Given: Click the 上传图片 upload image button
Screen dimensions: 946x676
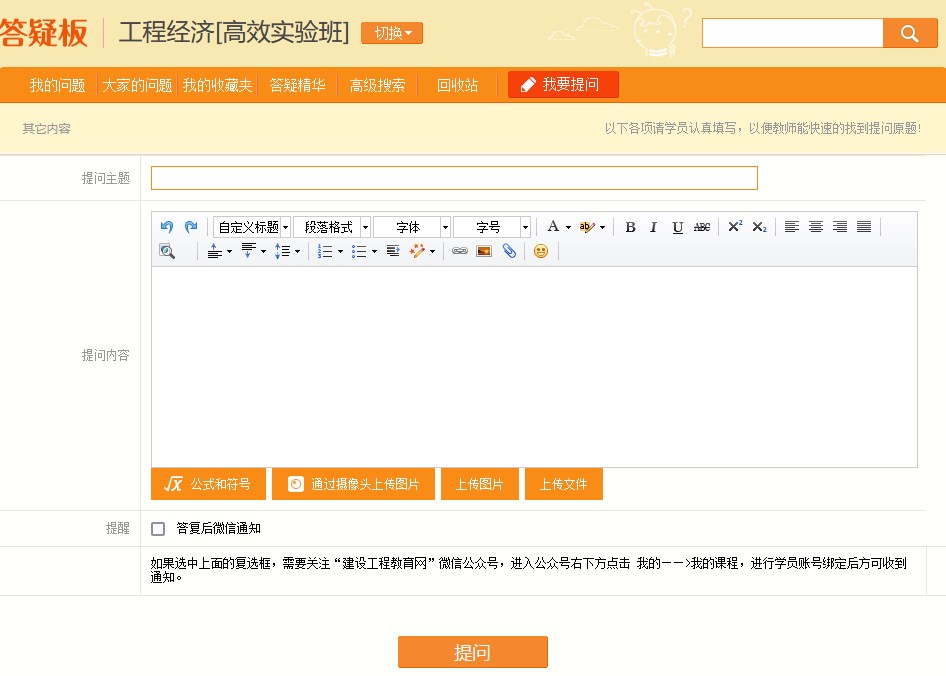Looking at the screenshot, I should [479, 483].
